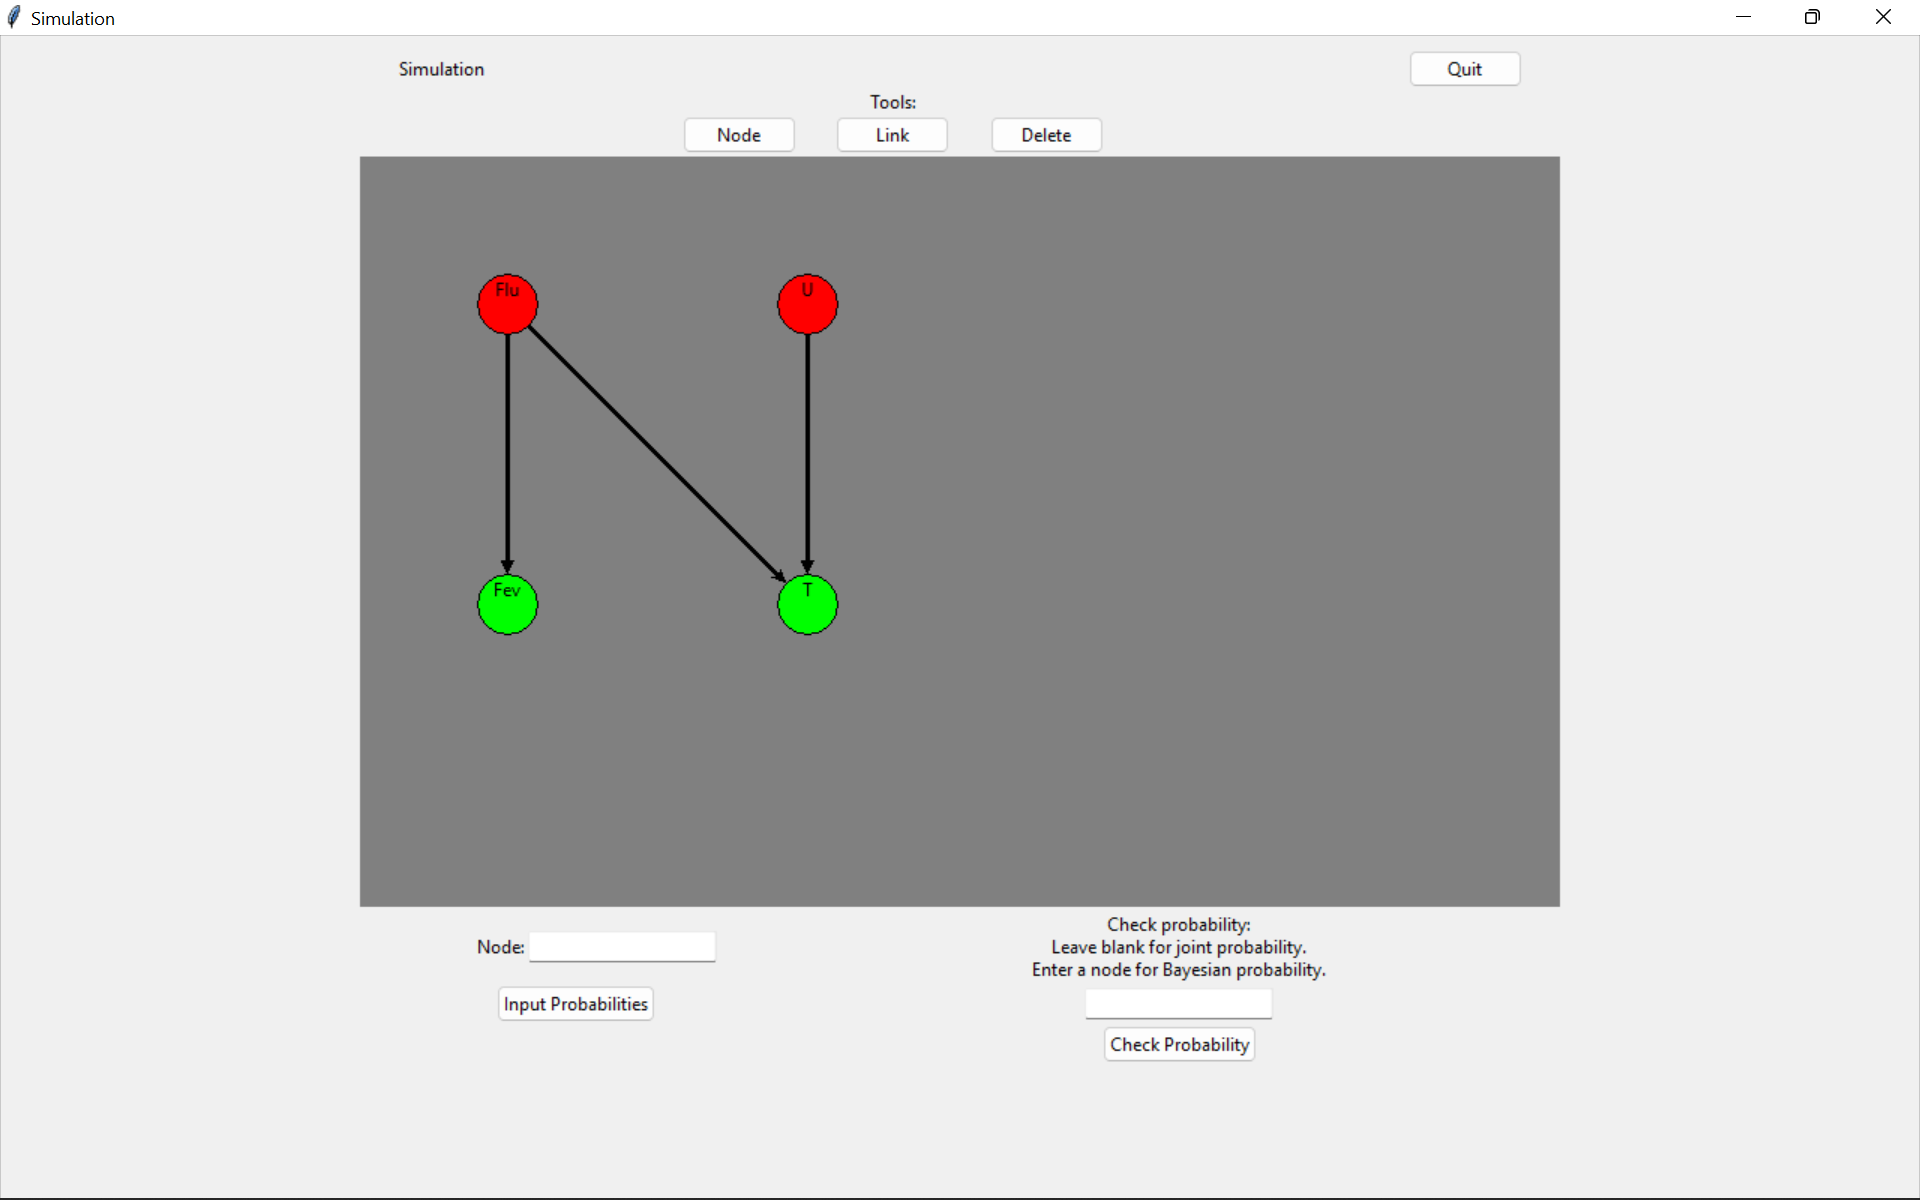
Task: Enter node in Check Probability field
Action: tap(1178, 1001)
